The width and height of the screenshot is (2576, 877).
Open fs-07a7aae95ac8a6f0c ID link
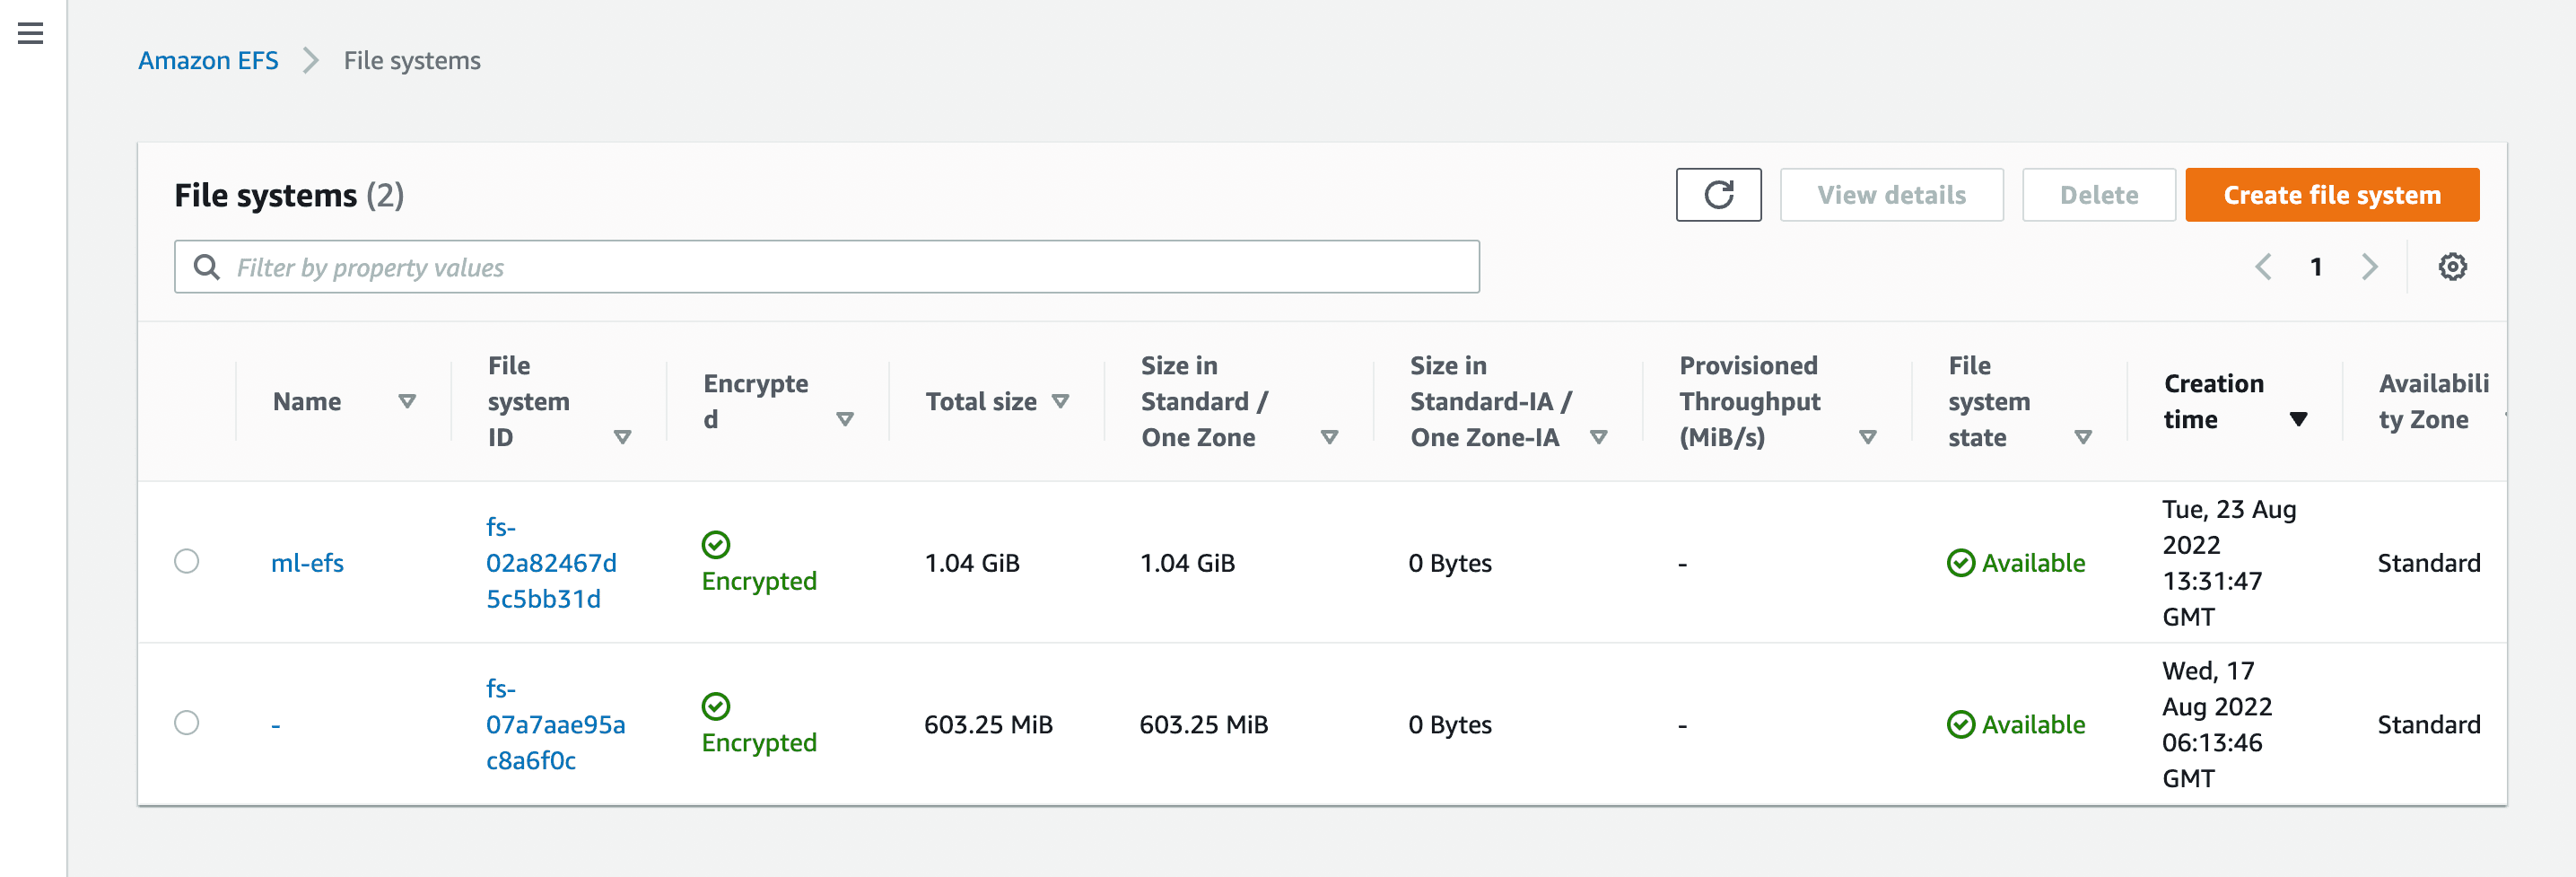(555, 724)
